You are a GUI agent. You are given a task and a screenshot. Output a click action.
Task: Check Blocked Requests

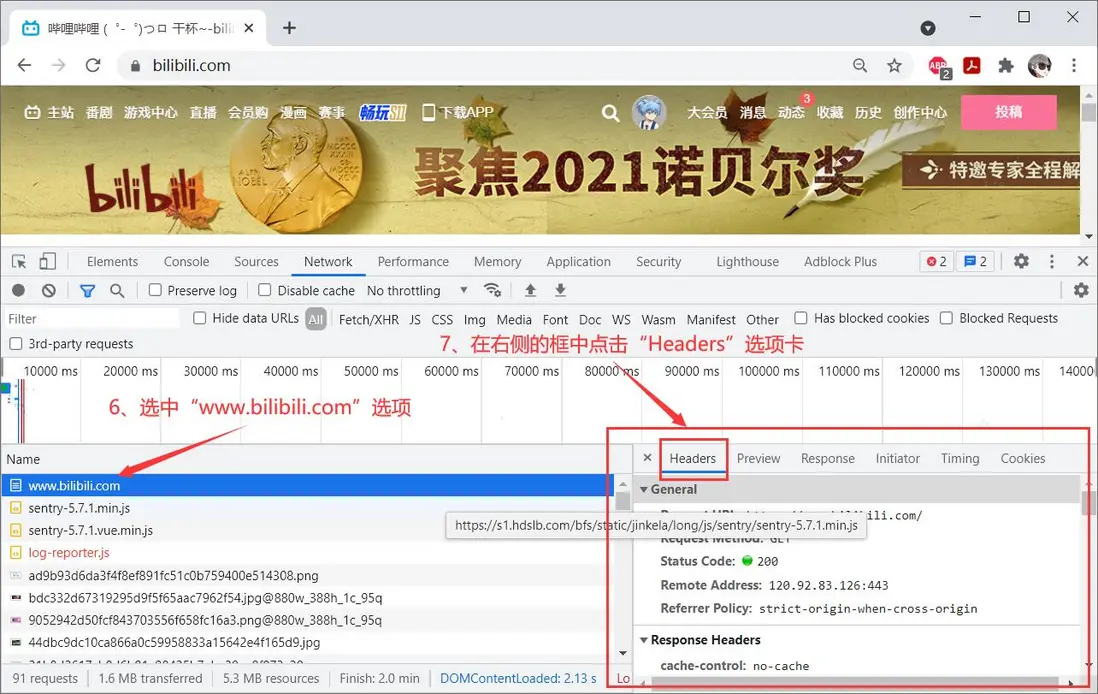tap(946, 318)
